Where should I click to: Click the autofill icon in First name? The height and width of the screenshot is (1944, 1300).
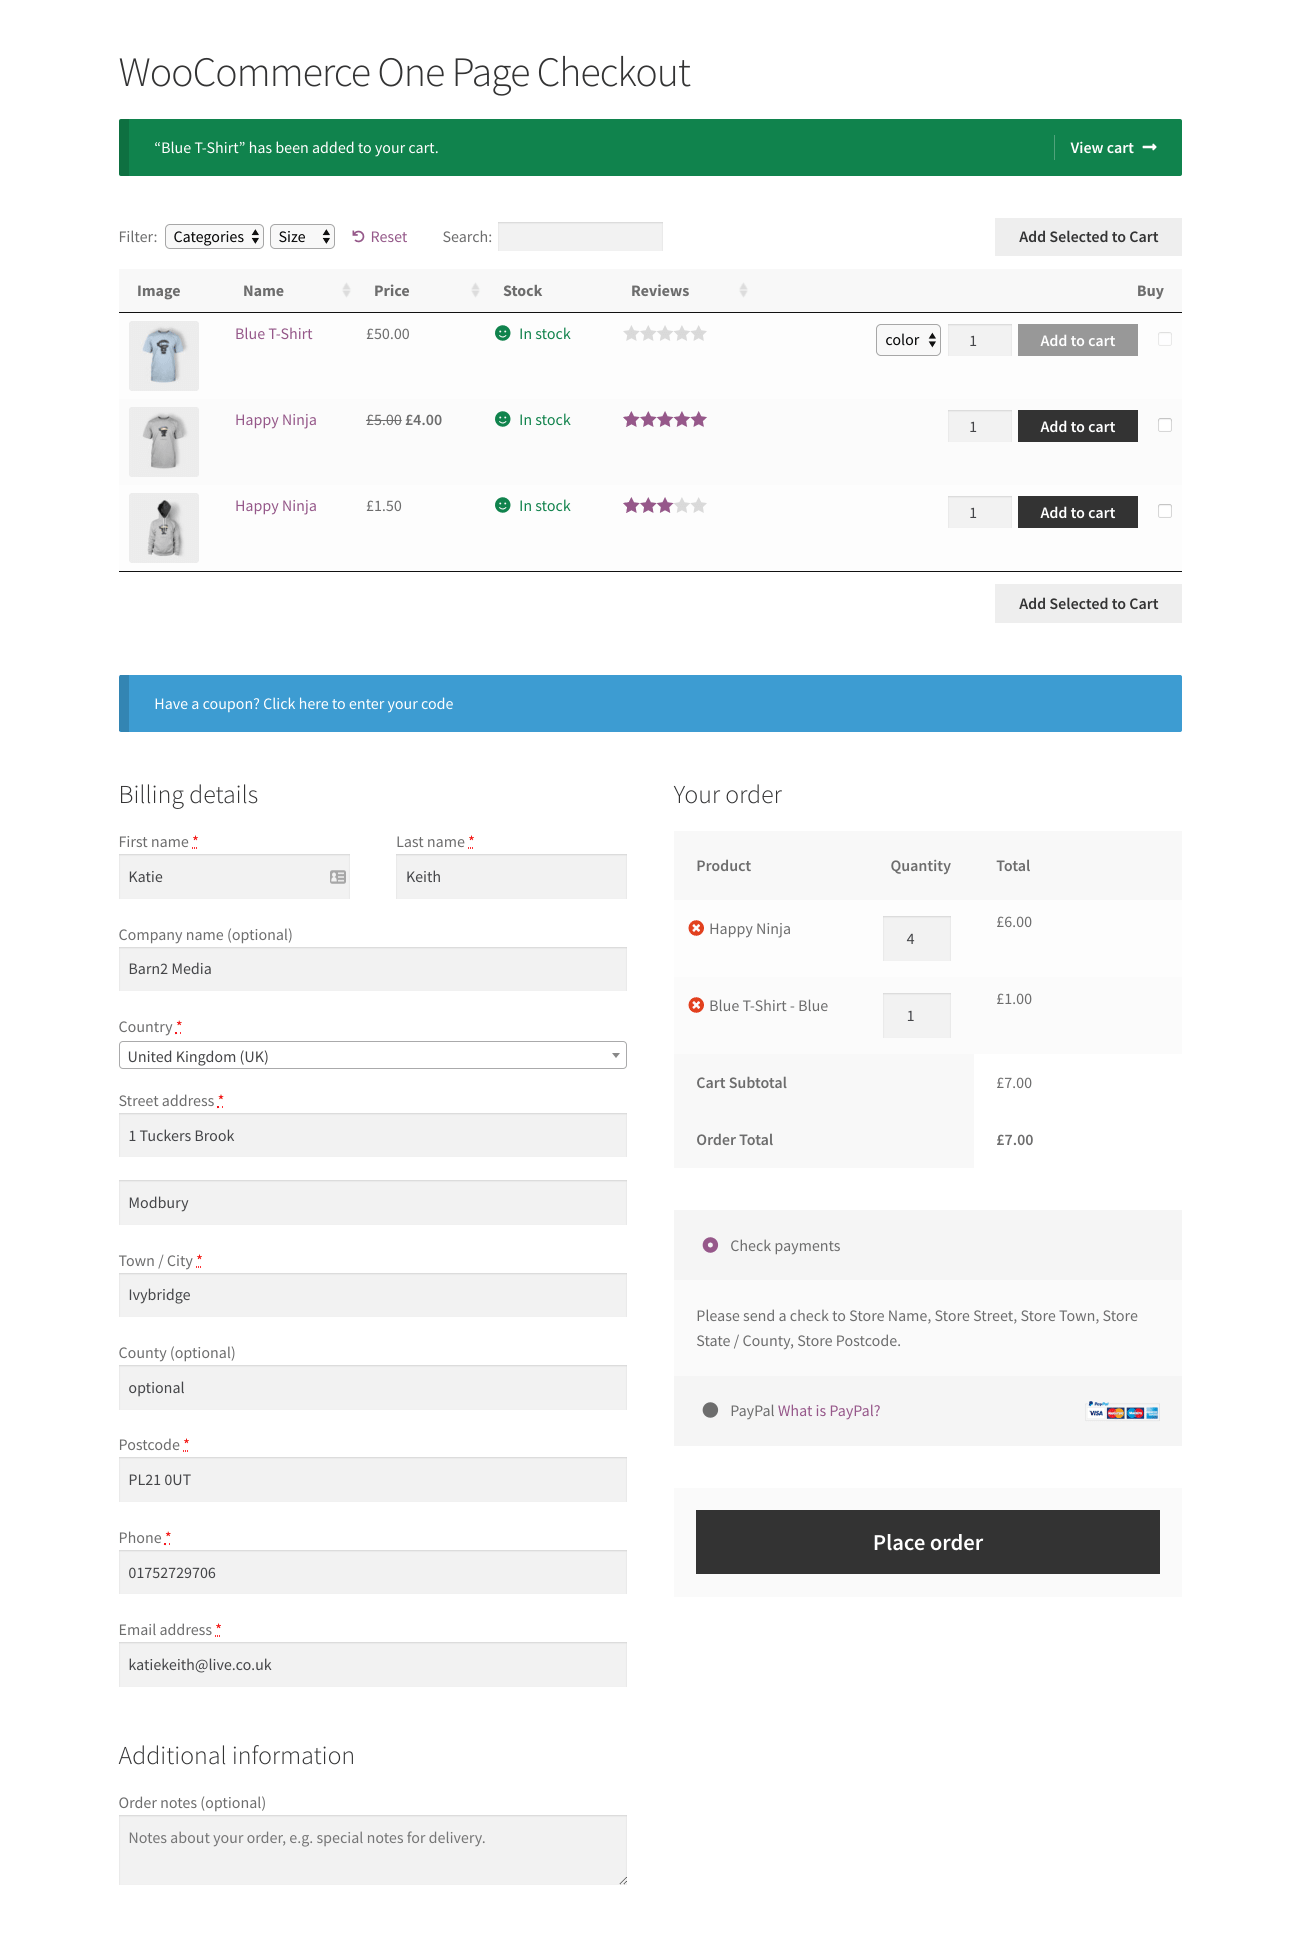coord(338,877)
